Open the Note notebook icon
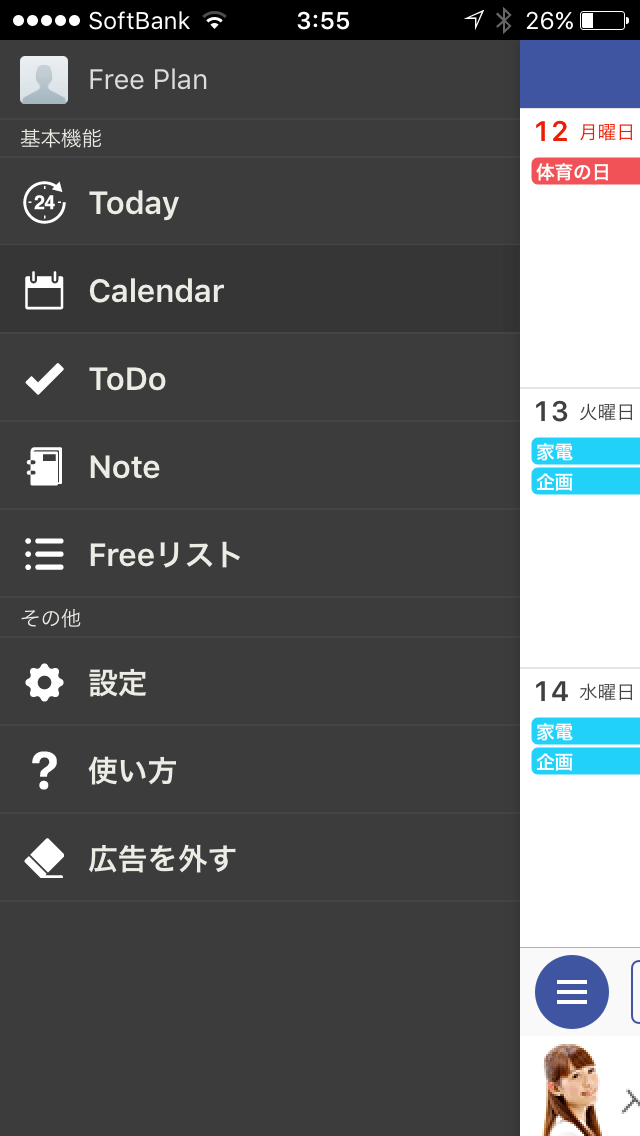Screen dimensions: 640x1136 (x=44, y=467)
